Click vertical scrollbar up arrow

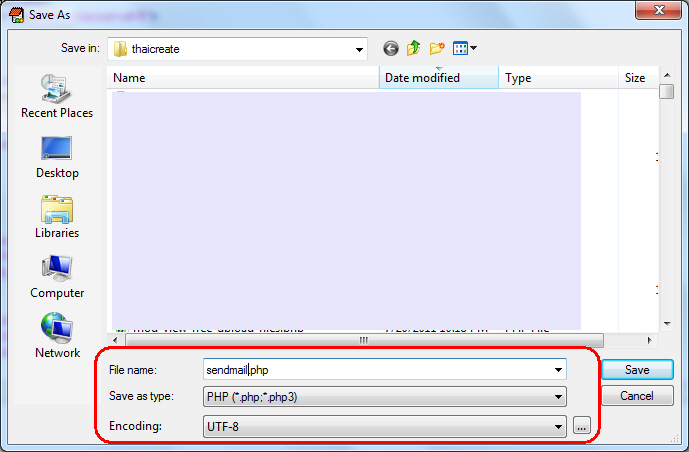667,75
